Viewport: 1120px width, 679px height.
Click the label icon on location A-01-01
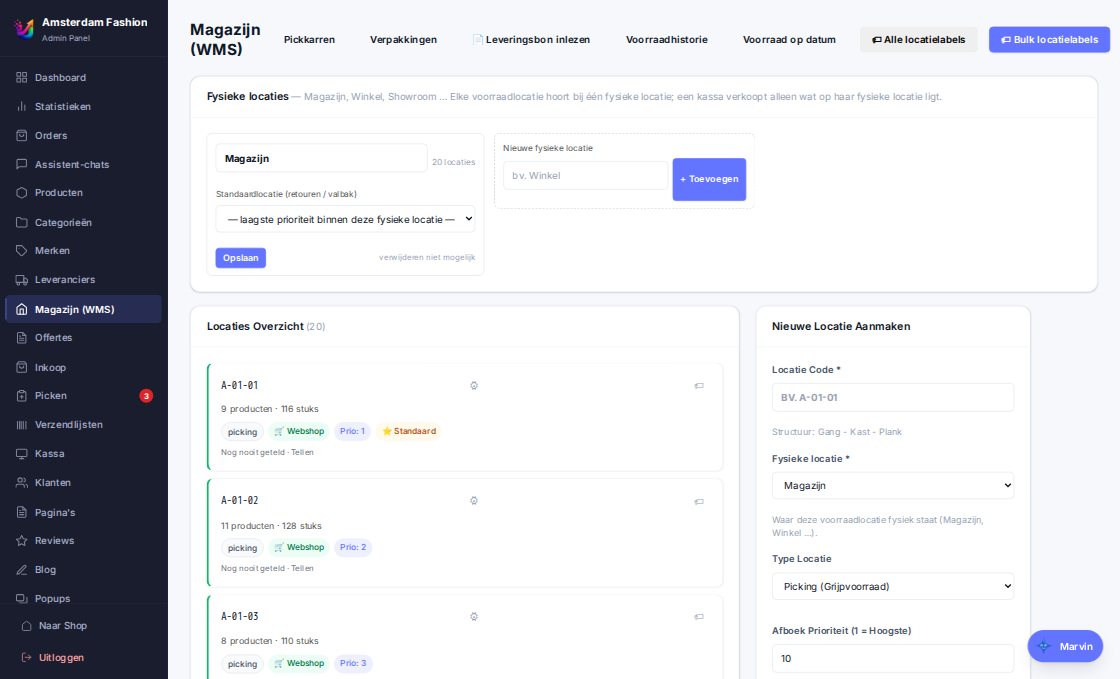click(699, 386)
